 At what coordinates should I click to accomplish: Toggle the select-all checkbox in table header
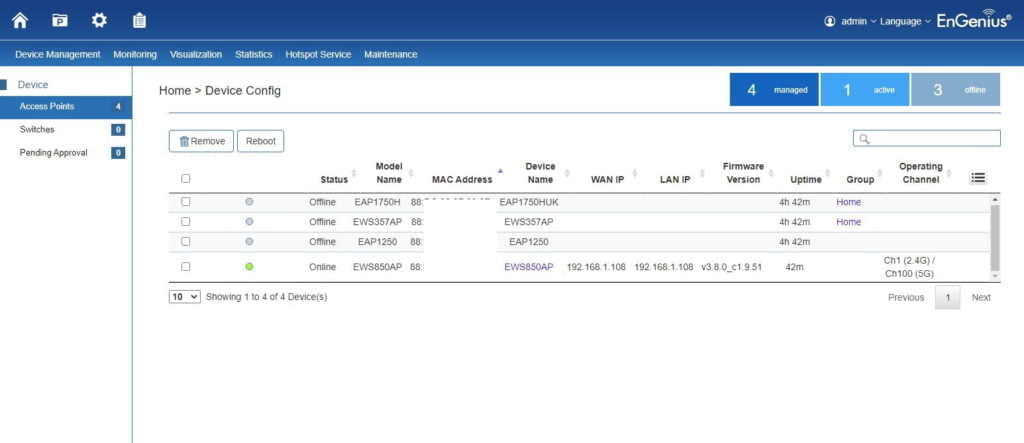pos(185,179)
